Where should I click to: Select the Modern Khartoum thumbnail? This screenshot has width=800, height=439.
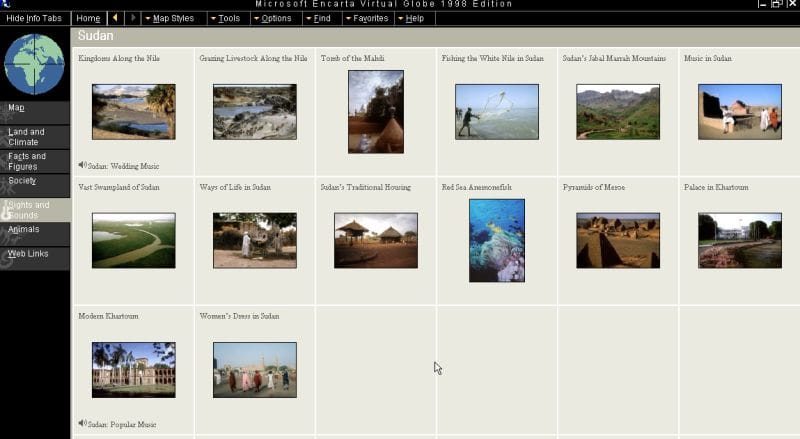(x=133, y=369)
